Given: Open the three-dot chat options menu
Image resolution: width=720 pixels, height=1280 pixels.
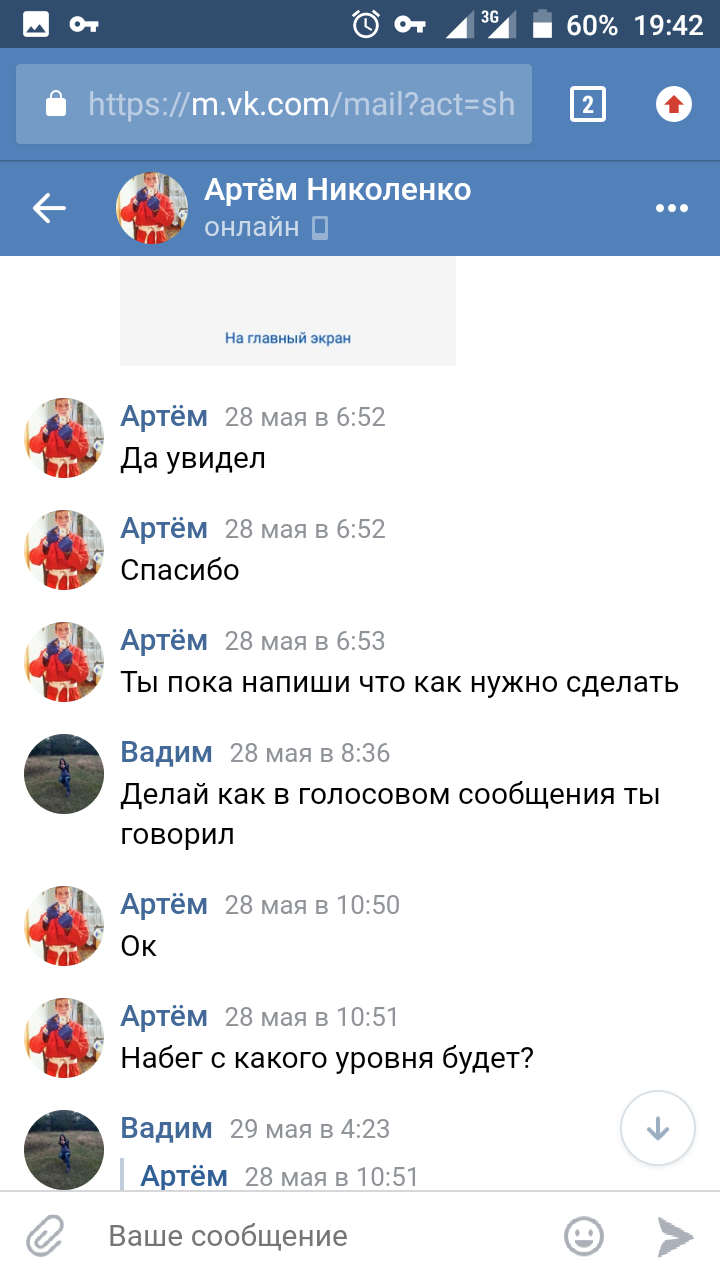Looking at the screenshot, I should (671, 208).
